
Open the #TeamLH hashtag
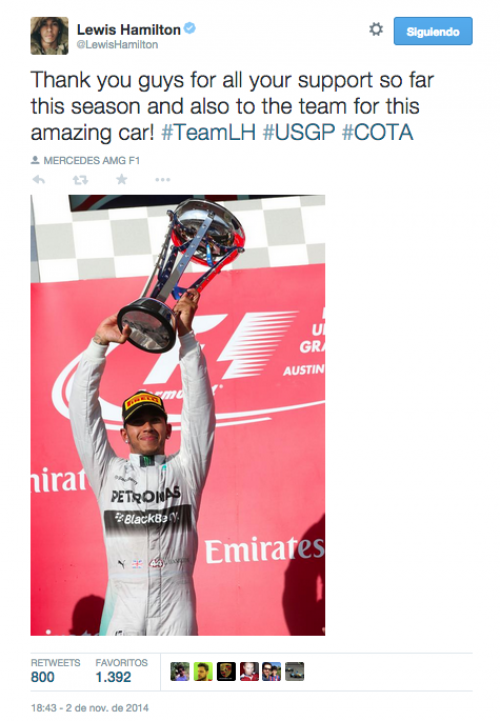[208, 132]
